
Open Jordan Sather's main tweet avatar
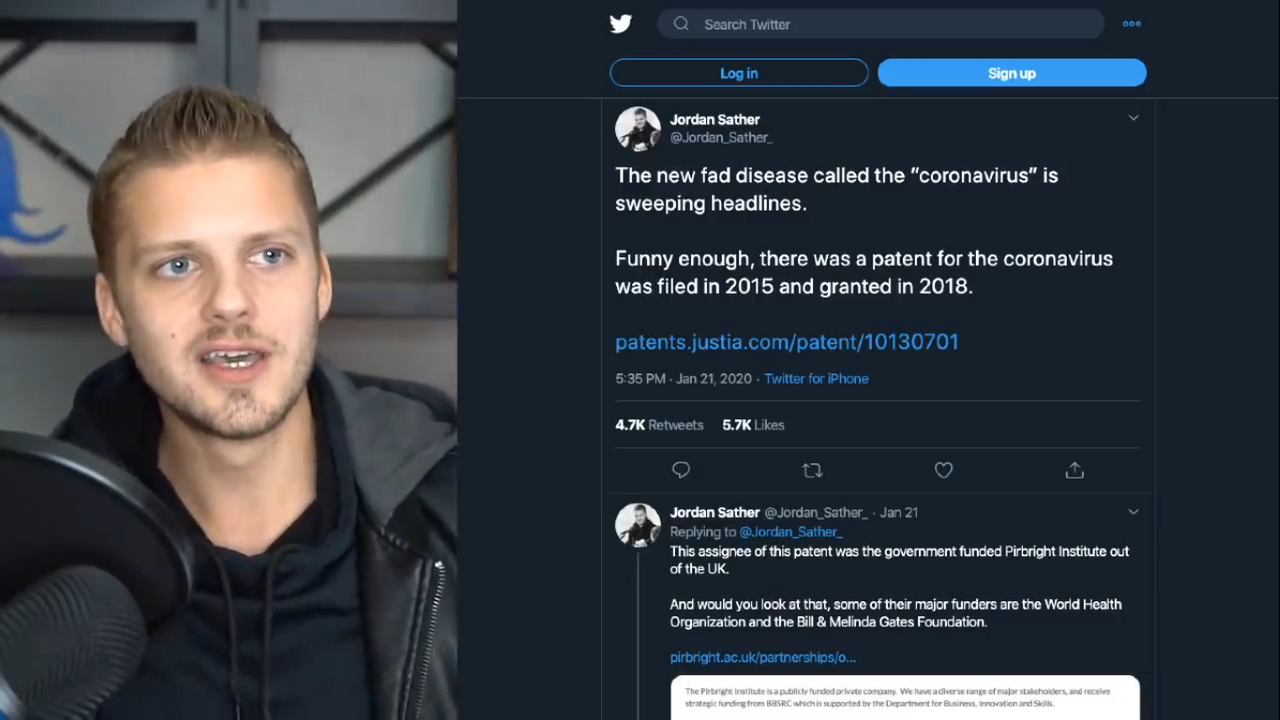(637, 129)
